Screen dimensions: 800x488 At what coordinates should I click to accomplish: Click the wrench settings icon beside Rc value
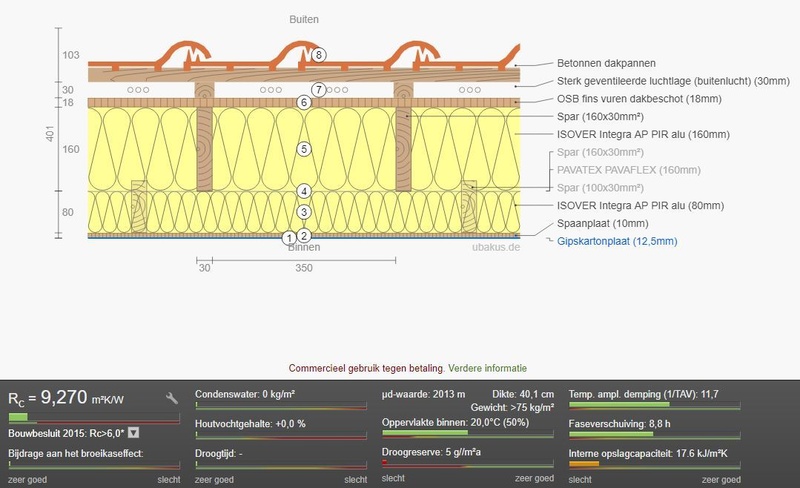point(172,398)
